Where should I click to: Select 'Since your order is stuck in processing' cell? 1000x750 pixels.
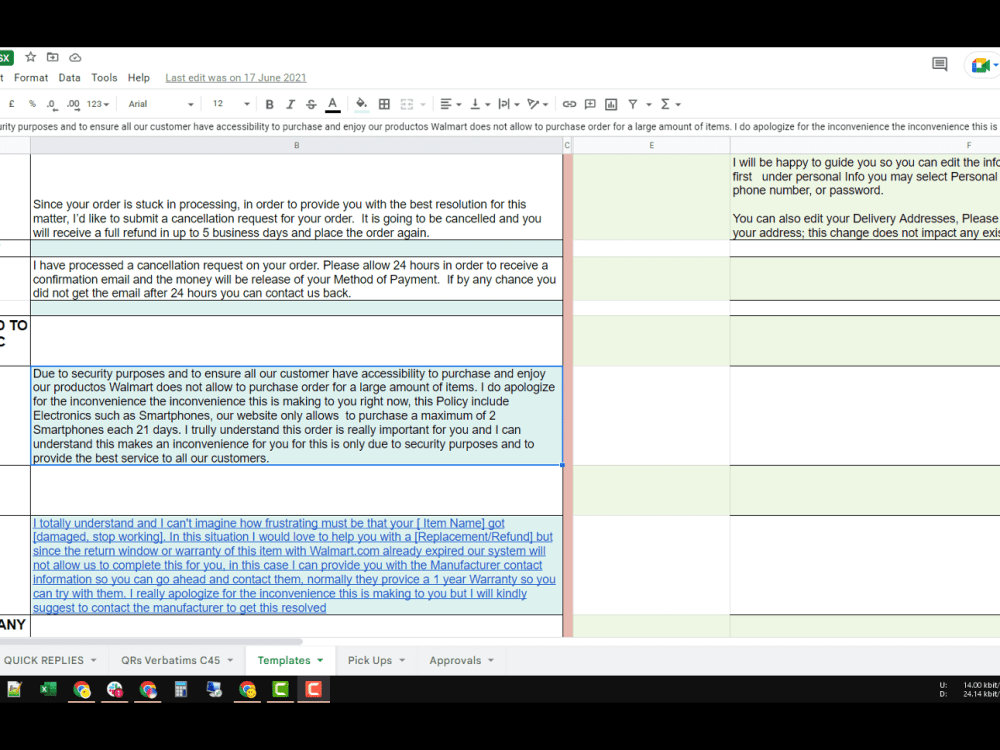point(297,197)
